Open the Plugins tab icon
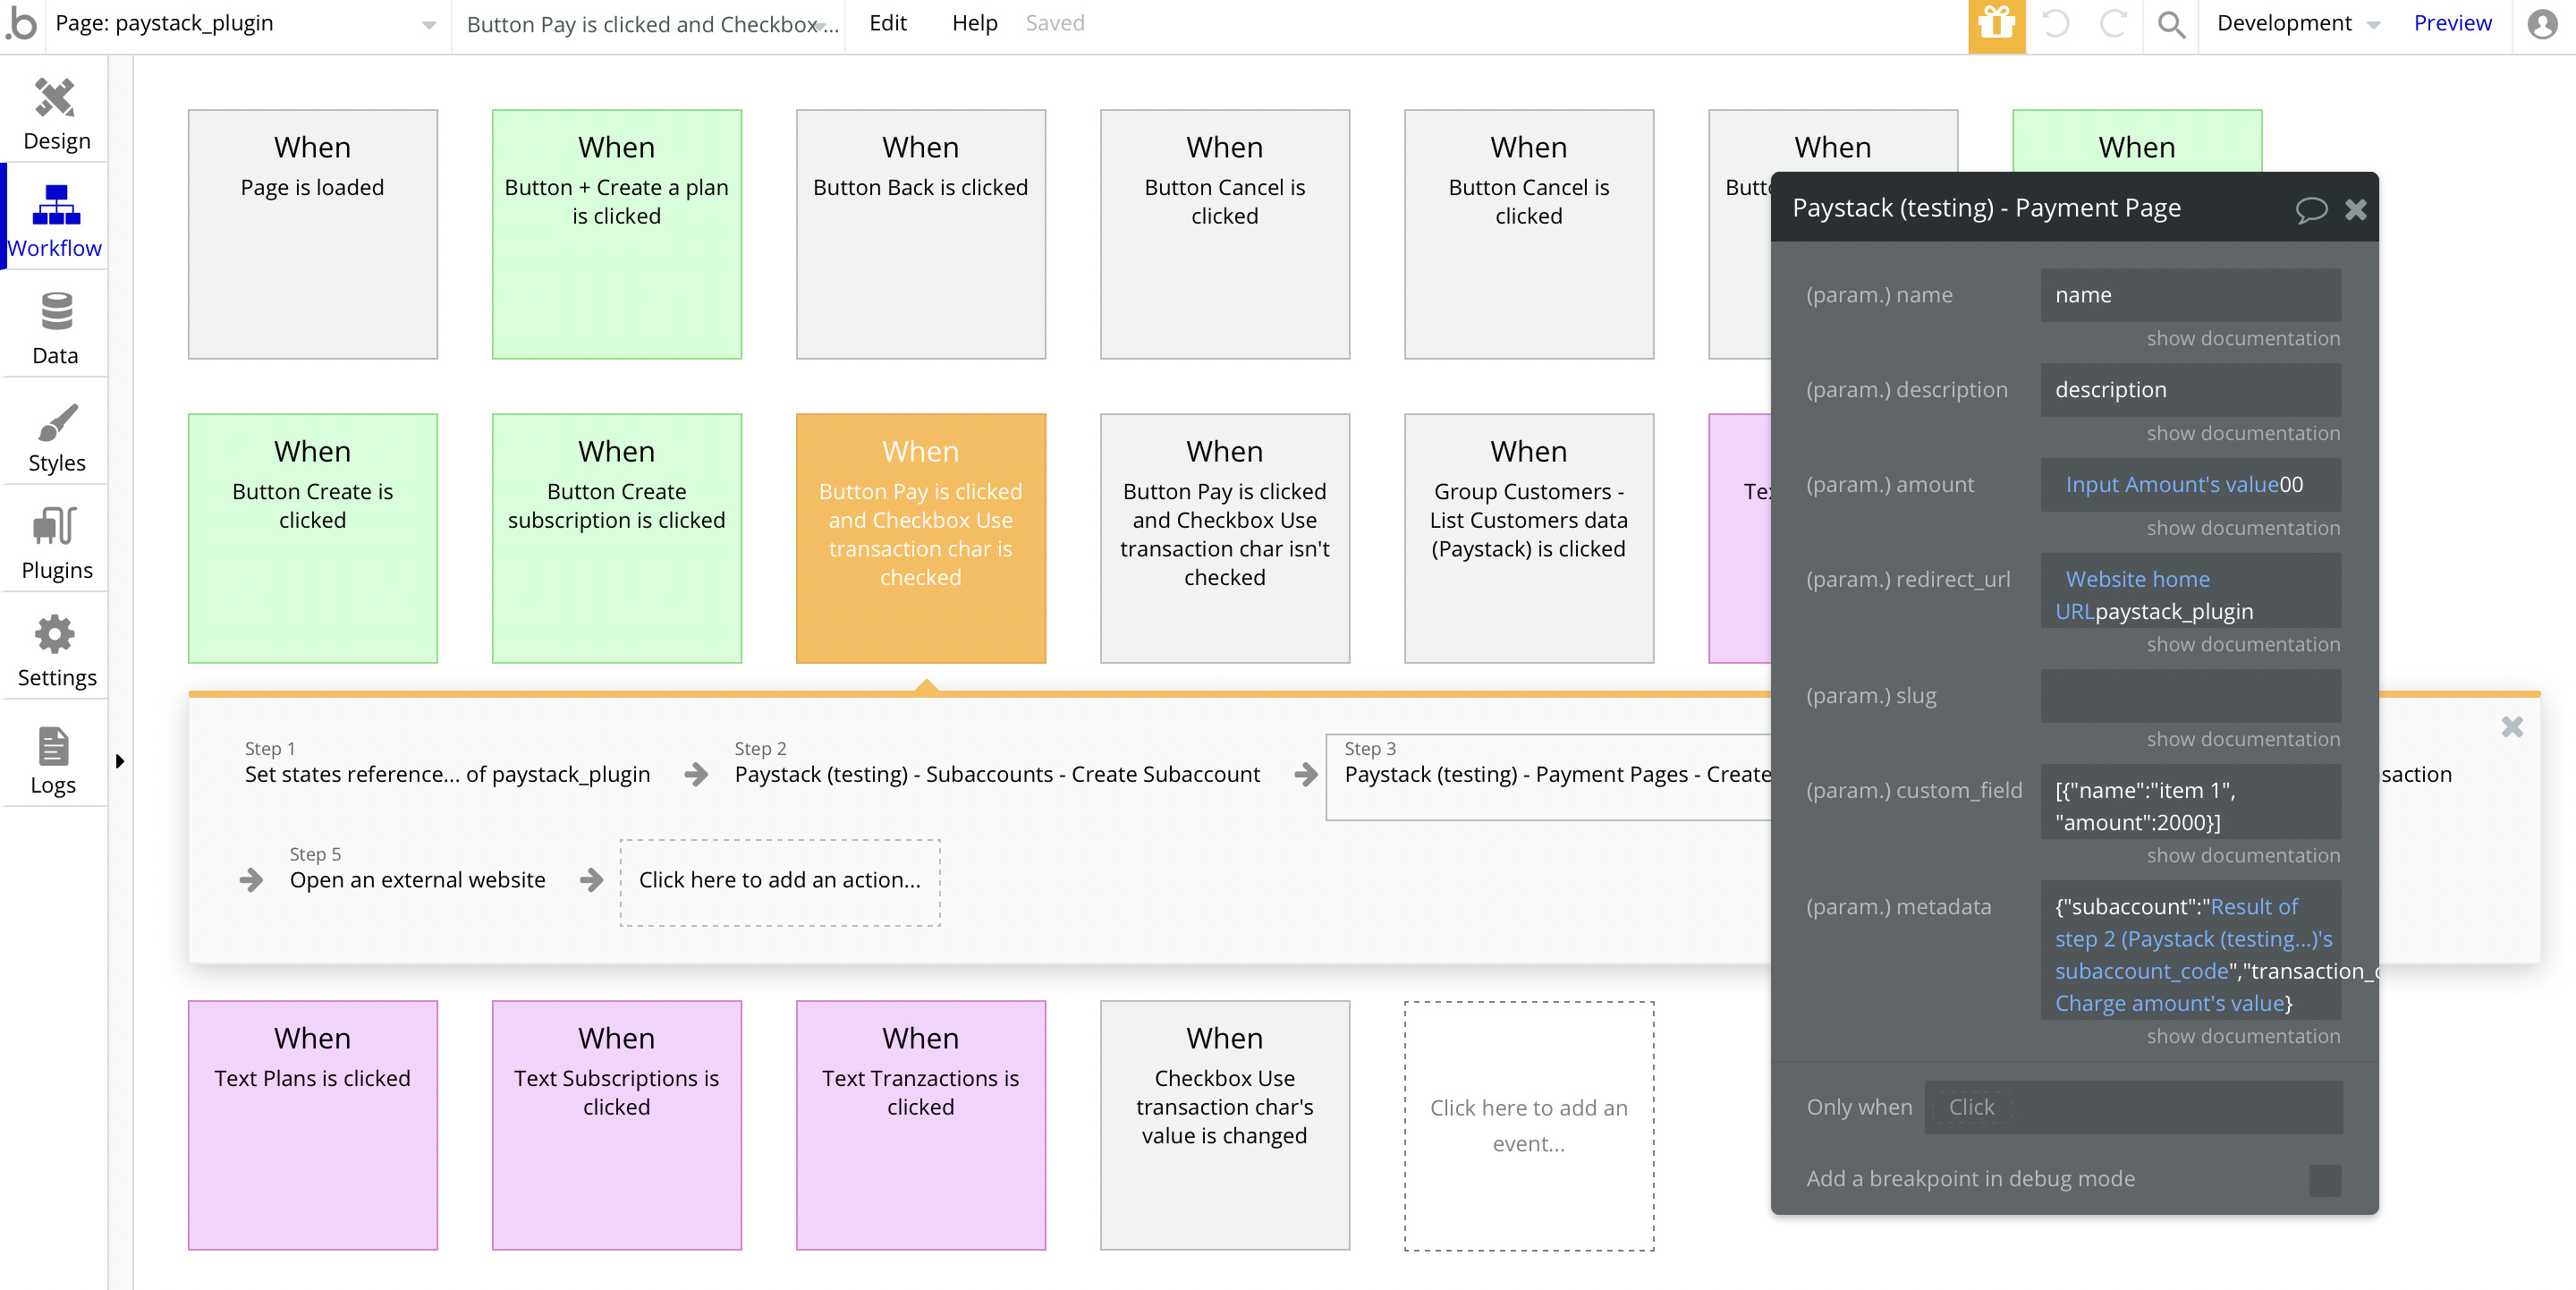2576x1290 pixels. (x=55, y=527)
